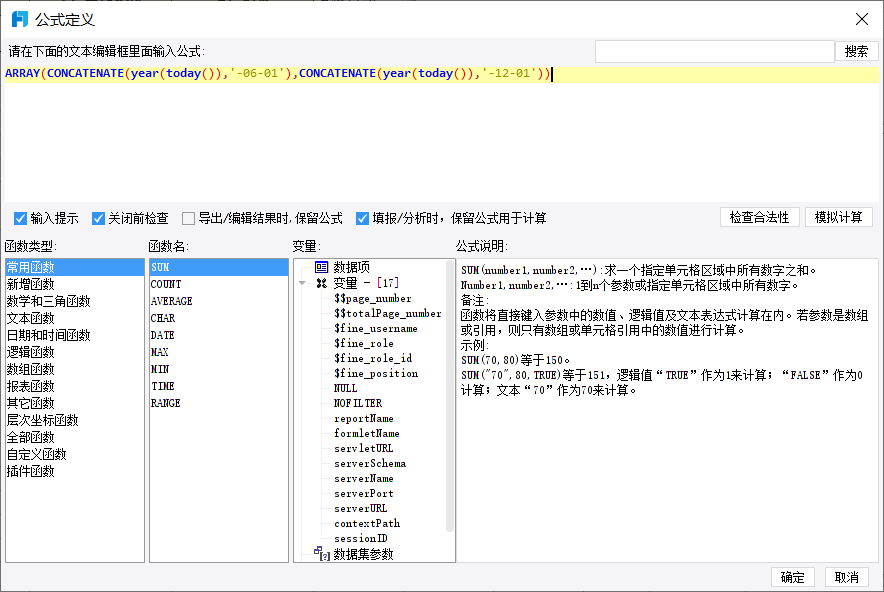884x592 pixels.
Task: Enable 导出/编辑结果时,保留公式 checkbox
Action: pyautogui.click(x=188, y=218)
